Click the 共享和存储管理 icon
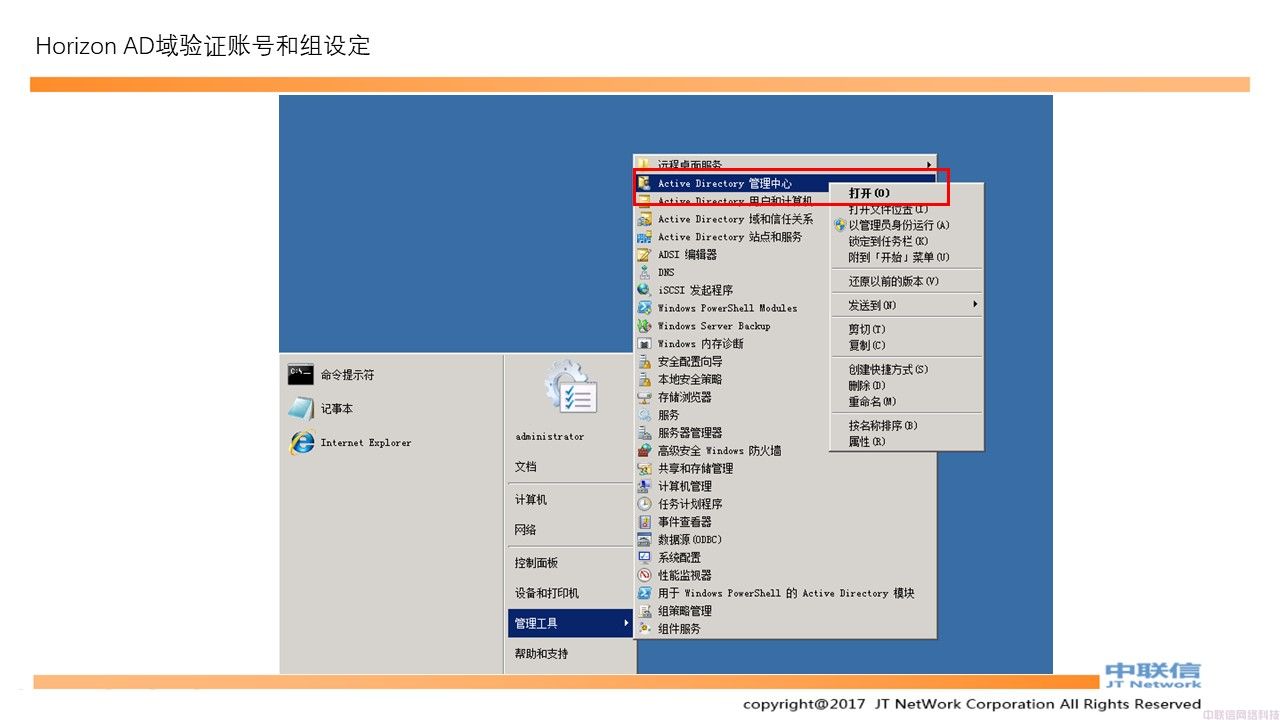 tap(645, 468)
